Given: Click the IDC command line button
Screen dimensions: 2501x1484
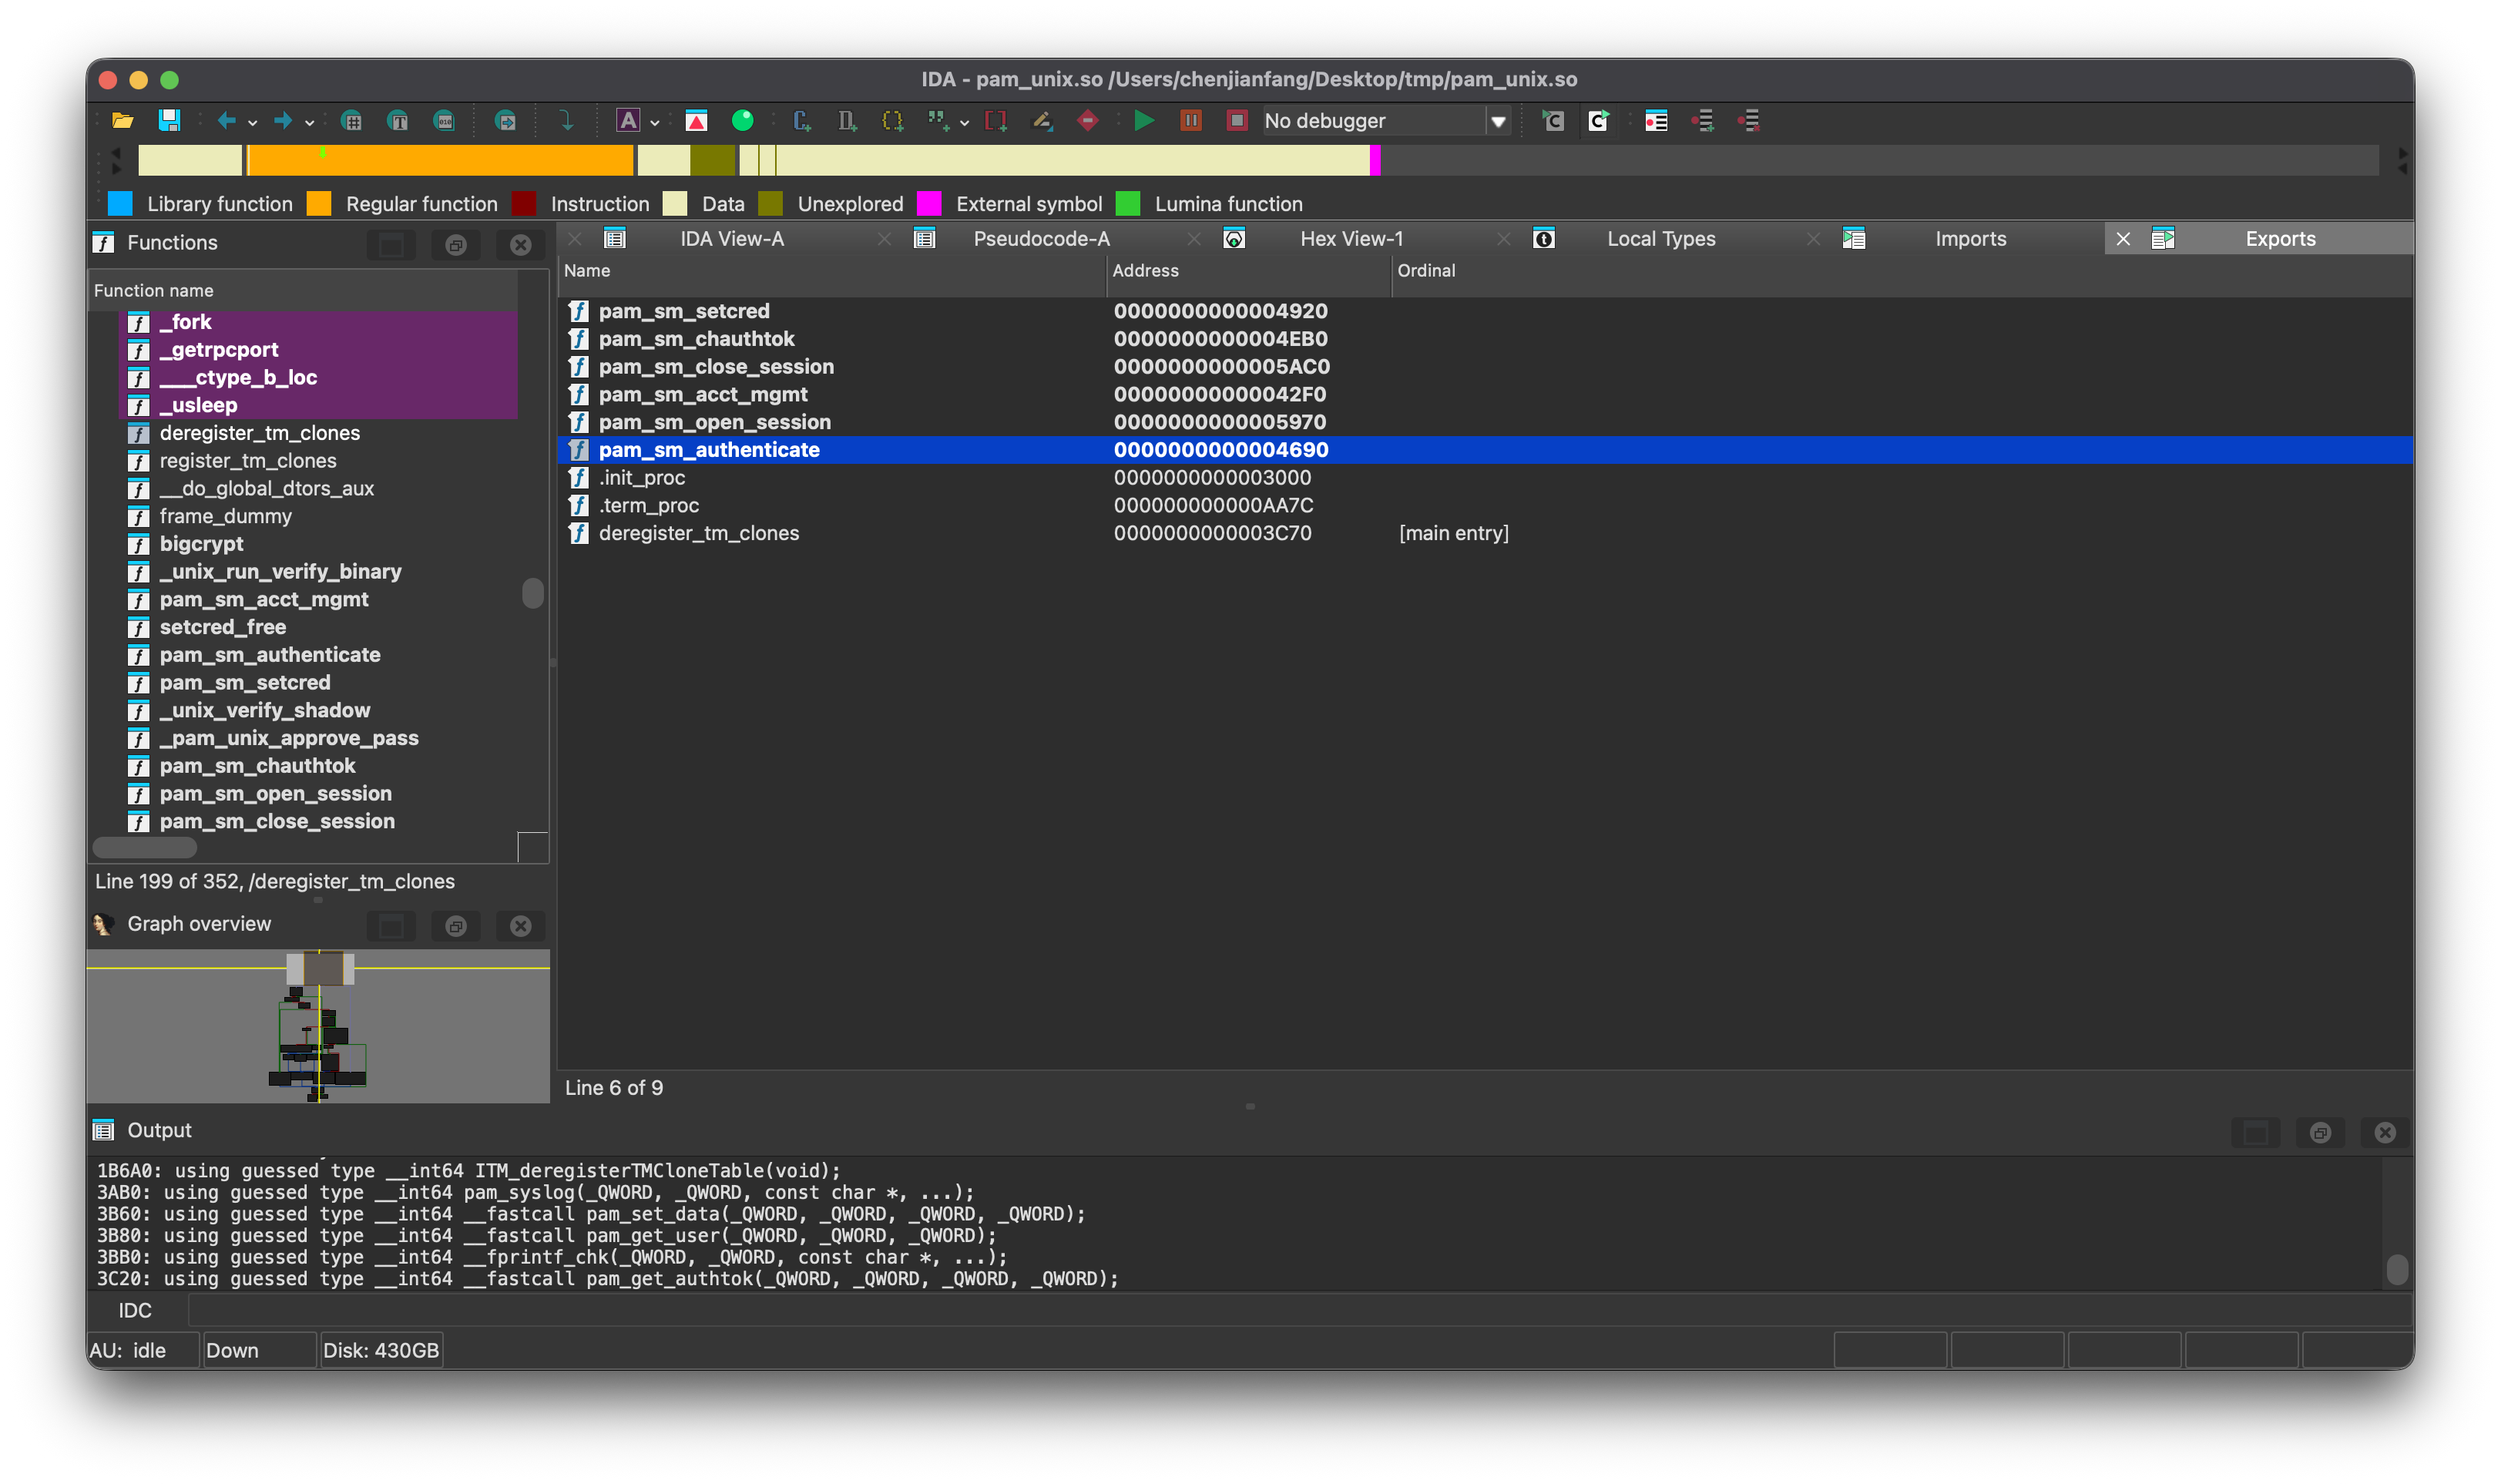Looking at the screenshot, I should point(135,1311).
